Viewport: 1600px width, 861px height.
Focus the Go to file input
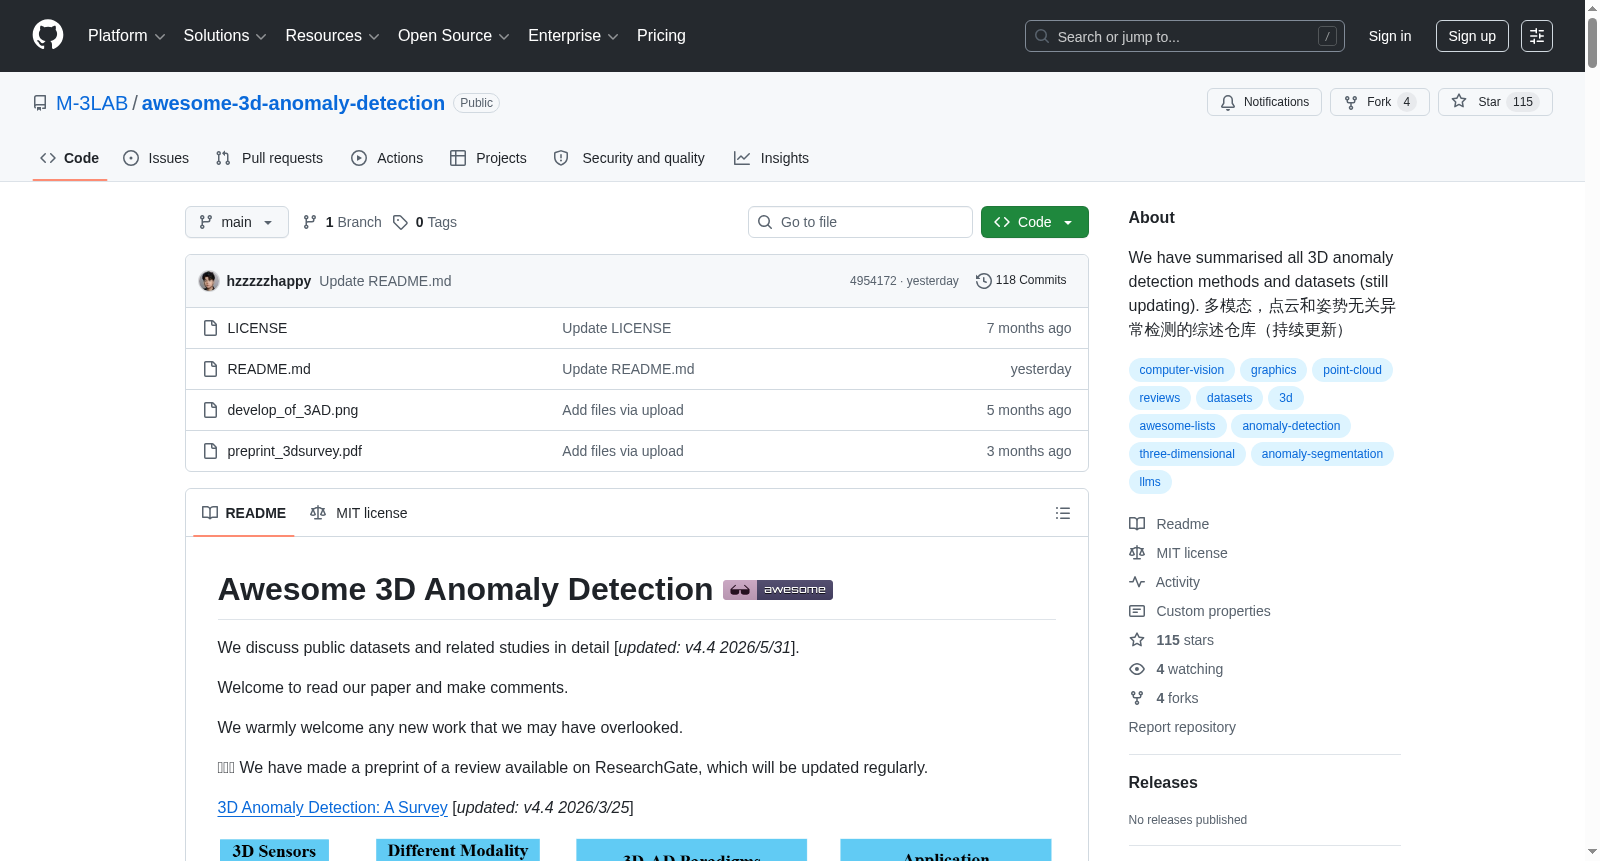pyautogui.click(x=860, y=222)
